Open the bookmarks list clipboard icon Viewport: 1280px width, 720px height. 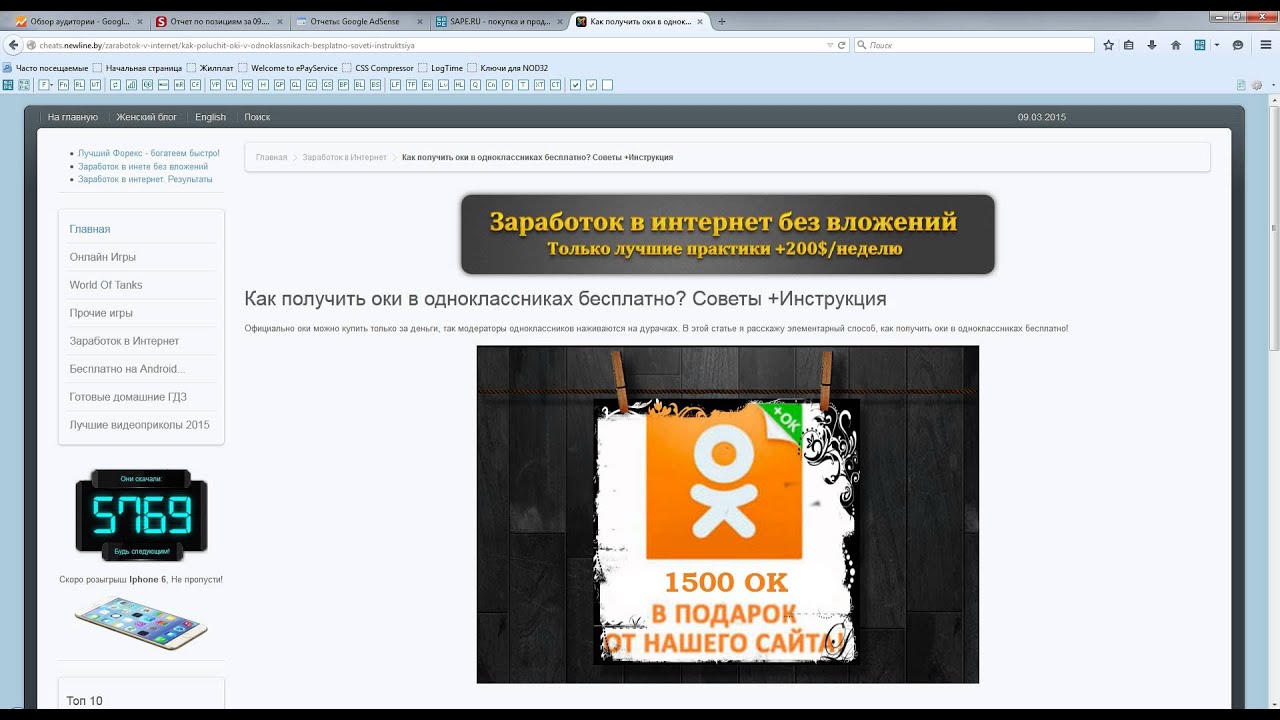coord(1129,45)
